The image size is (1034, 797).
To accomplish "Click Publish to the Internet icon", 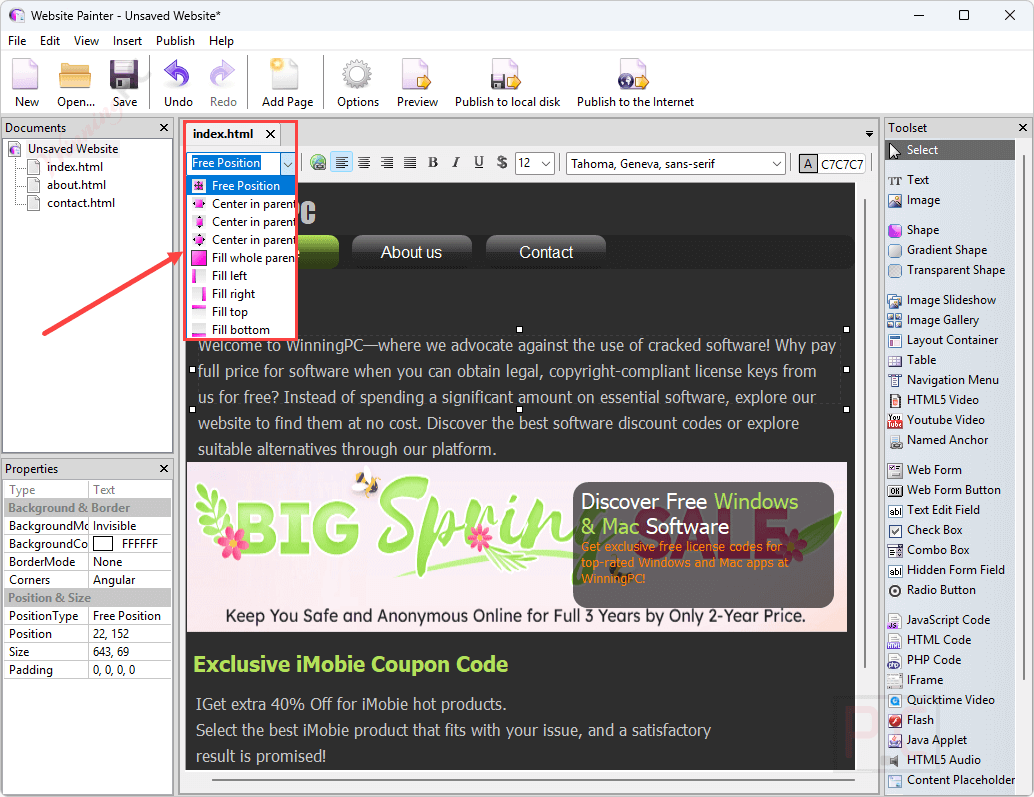I will click(x=635, y=82).
